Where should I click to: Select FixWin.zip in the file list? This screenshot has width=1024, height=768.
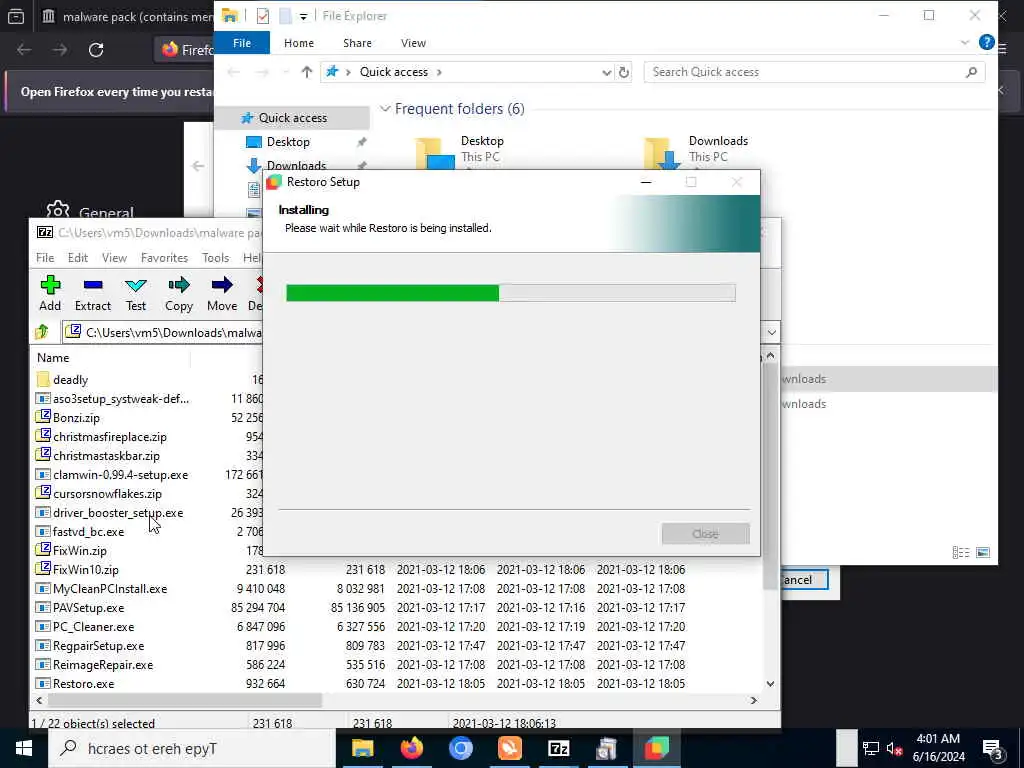(x=79, y=551)
